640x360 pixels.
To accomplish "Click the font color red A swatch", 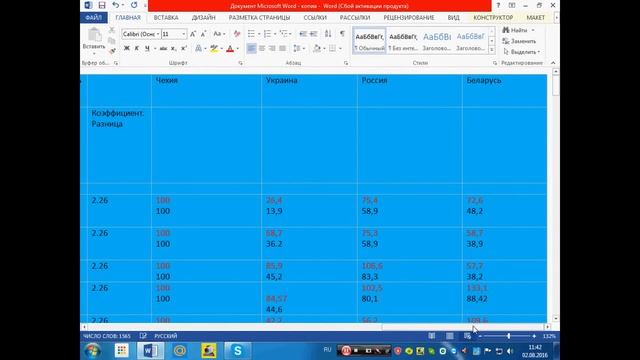I will tap(230, 49).
